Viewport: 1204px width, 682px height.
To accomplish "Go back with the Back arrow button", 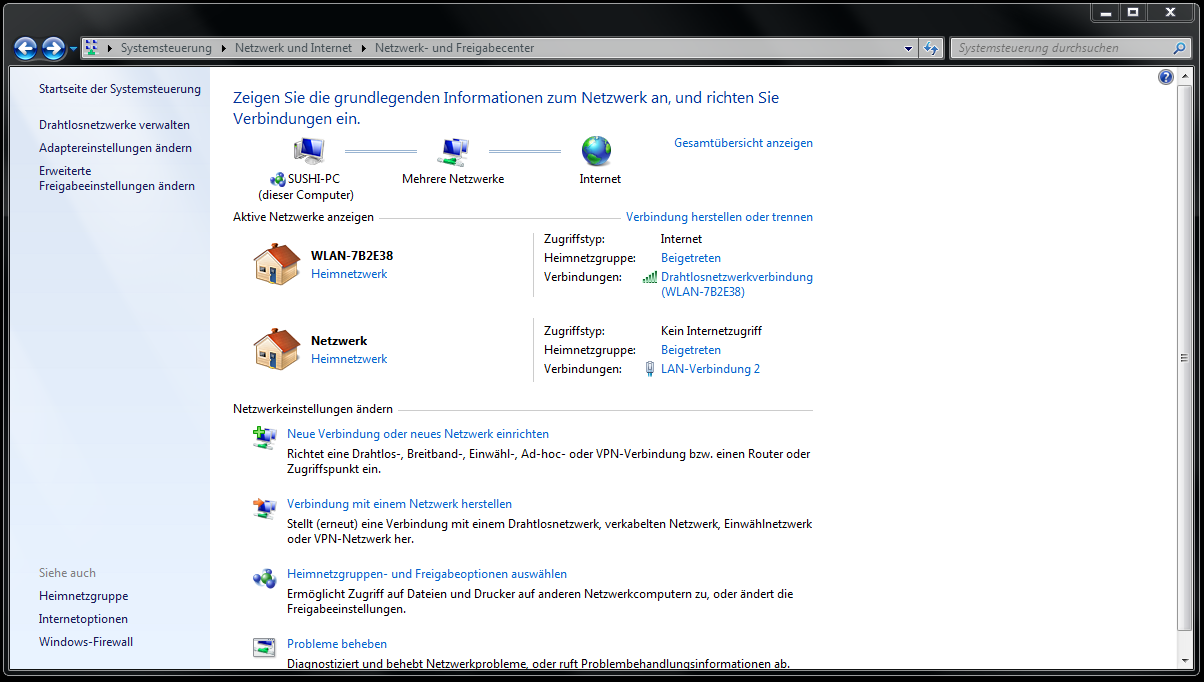I will coord(26,48).
